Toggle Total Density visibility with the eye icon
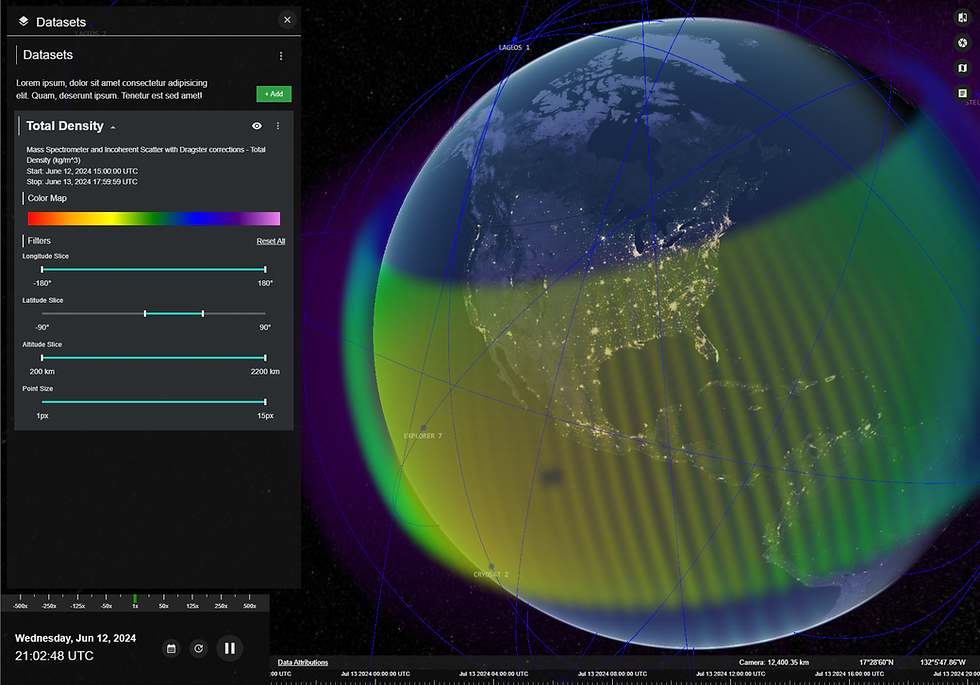 pos(257,126)
